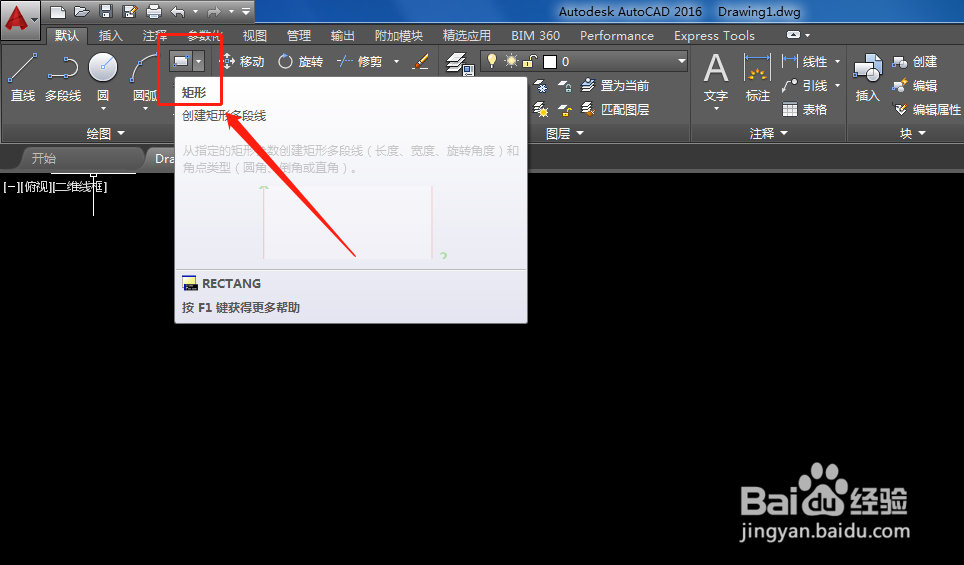The image size is (964, 565).
Task: Switch to the Express Tools tab
Action: pyautogui.click(x=714, y=36)
